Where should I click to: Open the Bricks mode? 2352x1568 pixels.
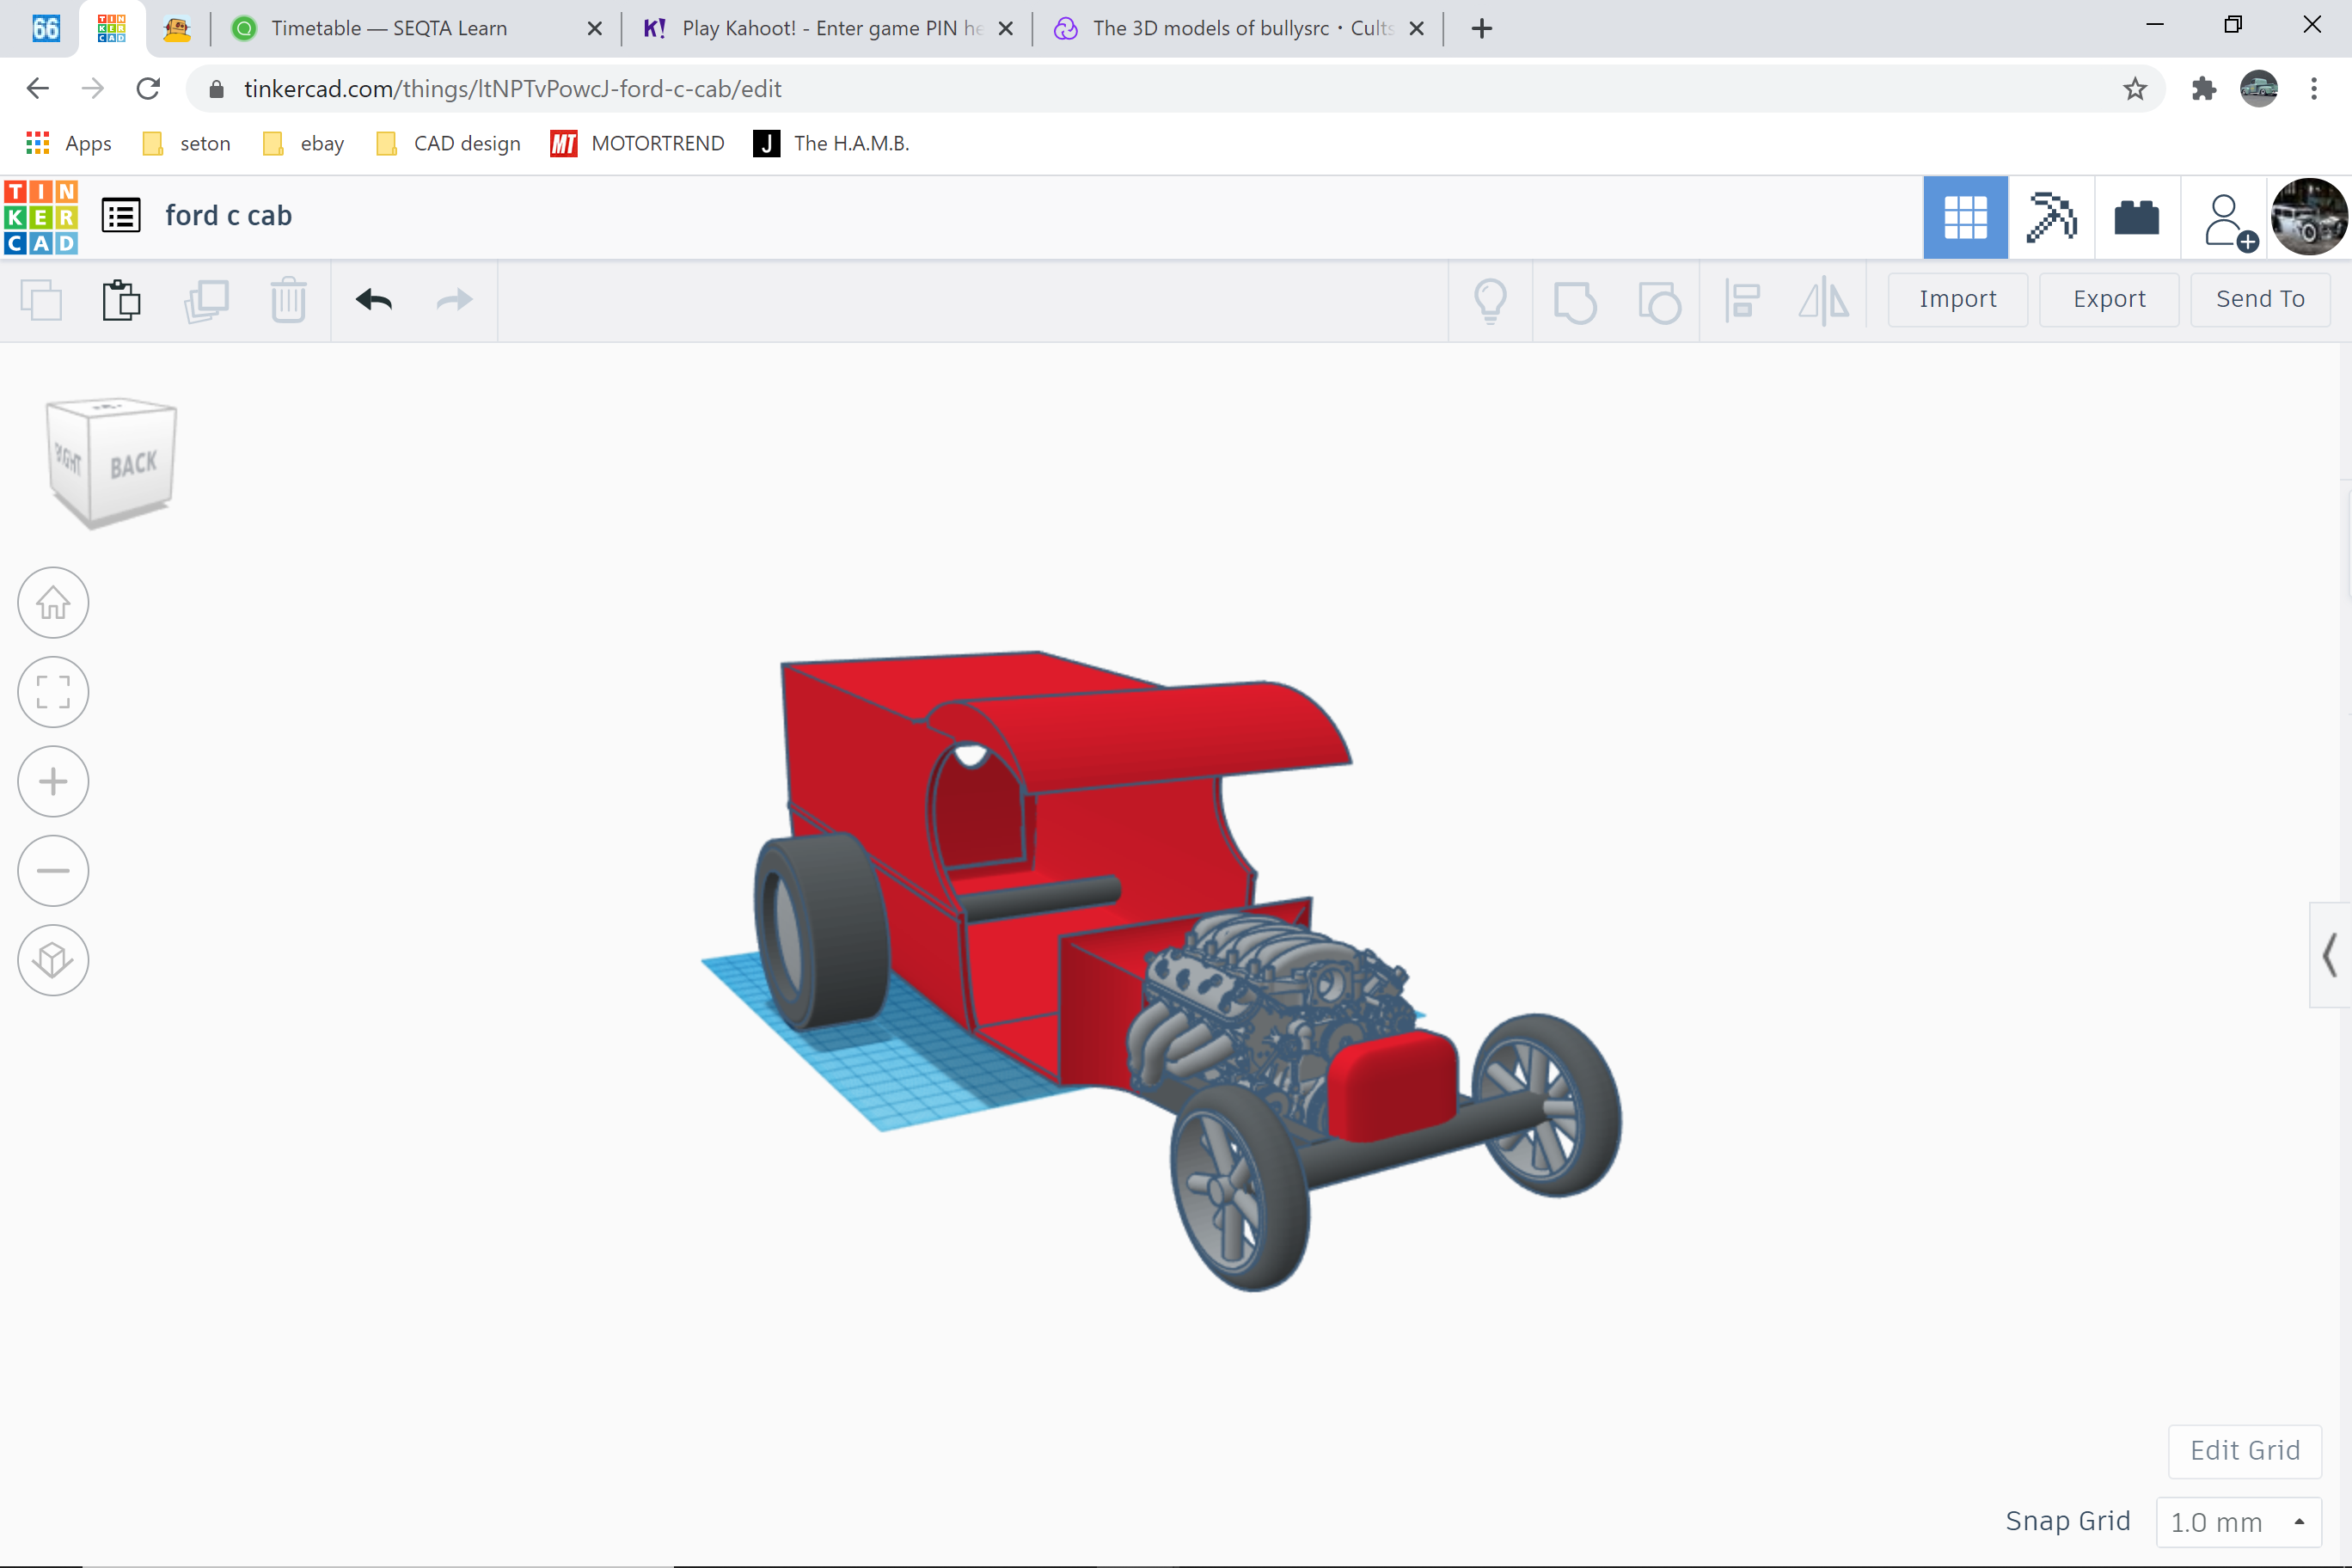tap(2137, 217)
